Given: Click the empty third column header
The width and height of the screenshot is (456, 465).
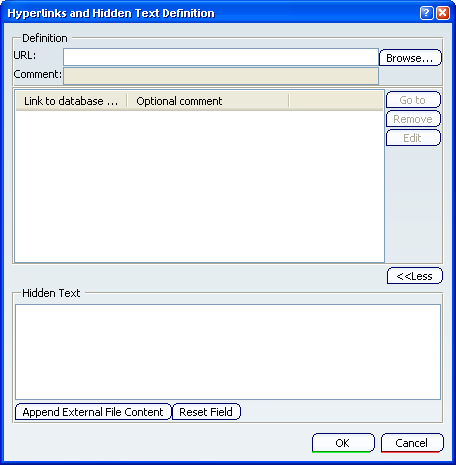Looking at the screenshot, I should point(336,101).
